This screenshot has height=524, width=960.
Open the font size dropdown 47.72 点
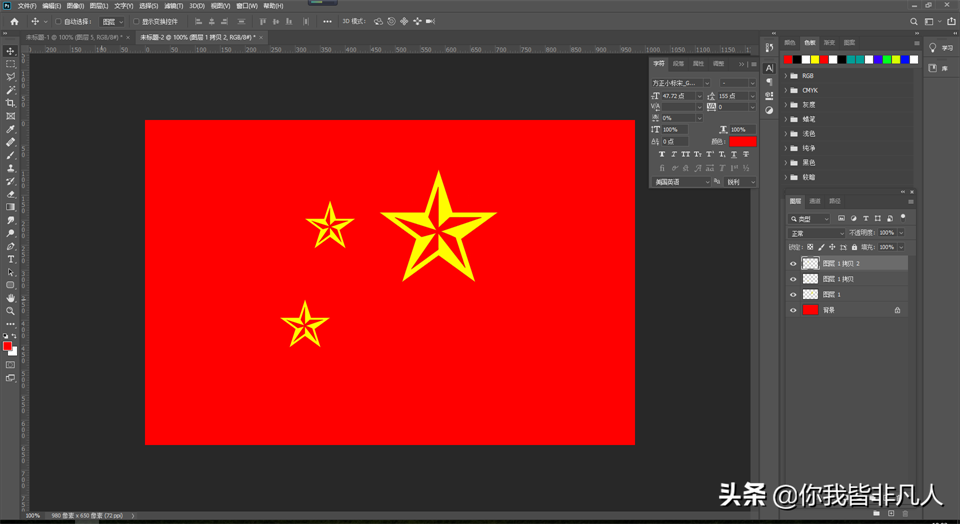pos(699,96)
